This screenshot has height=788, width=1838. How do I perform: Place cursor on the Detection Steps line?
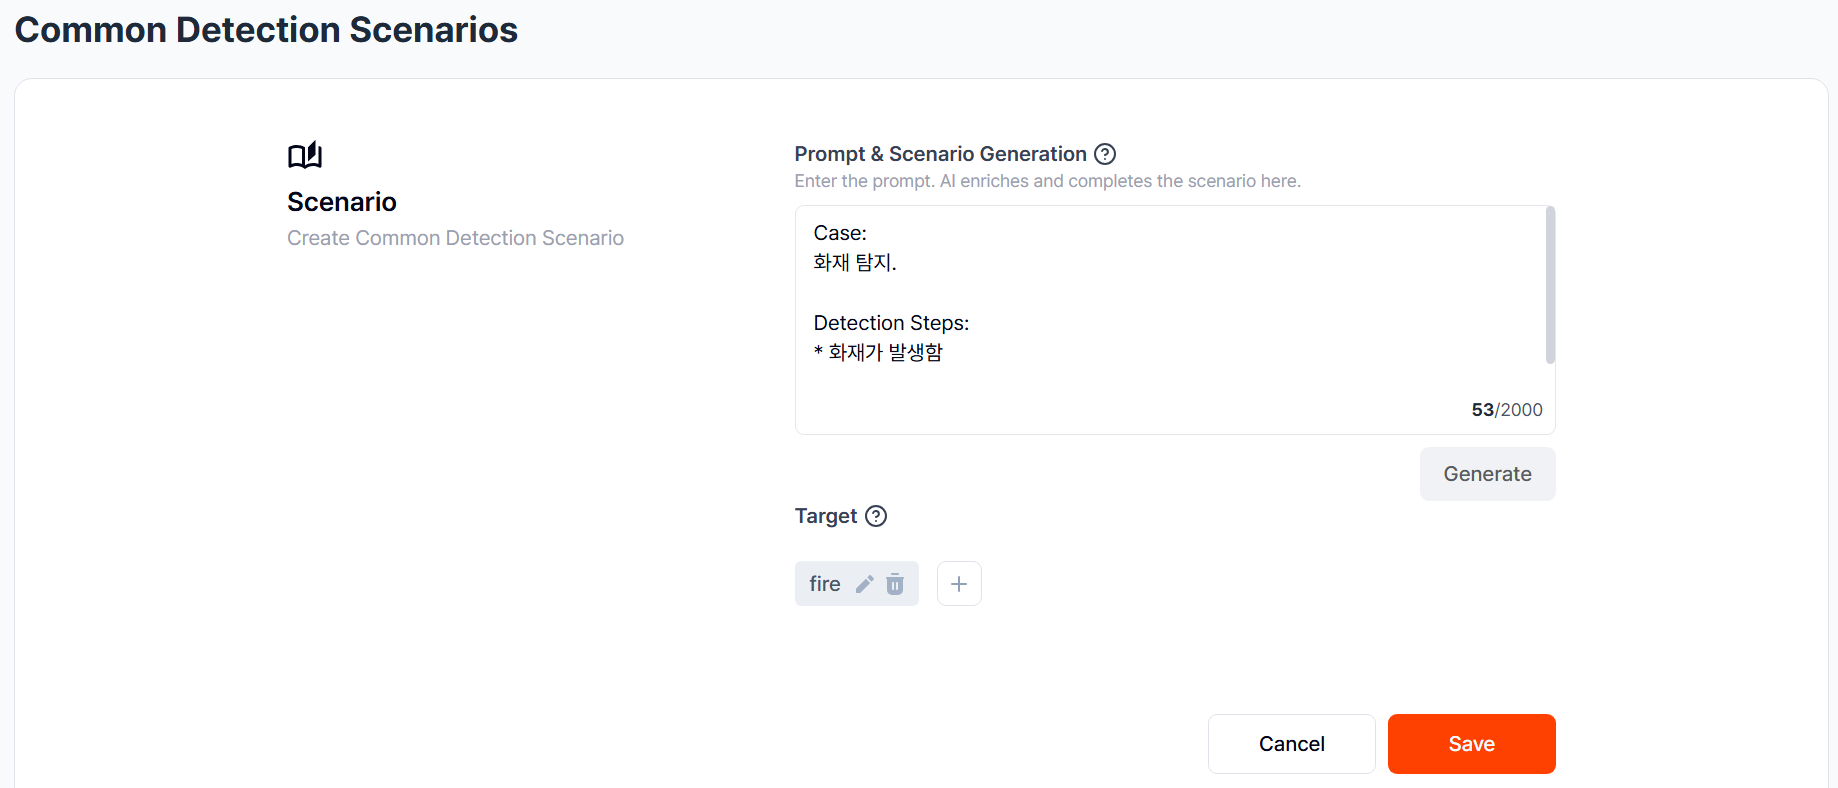(891, 323)
